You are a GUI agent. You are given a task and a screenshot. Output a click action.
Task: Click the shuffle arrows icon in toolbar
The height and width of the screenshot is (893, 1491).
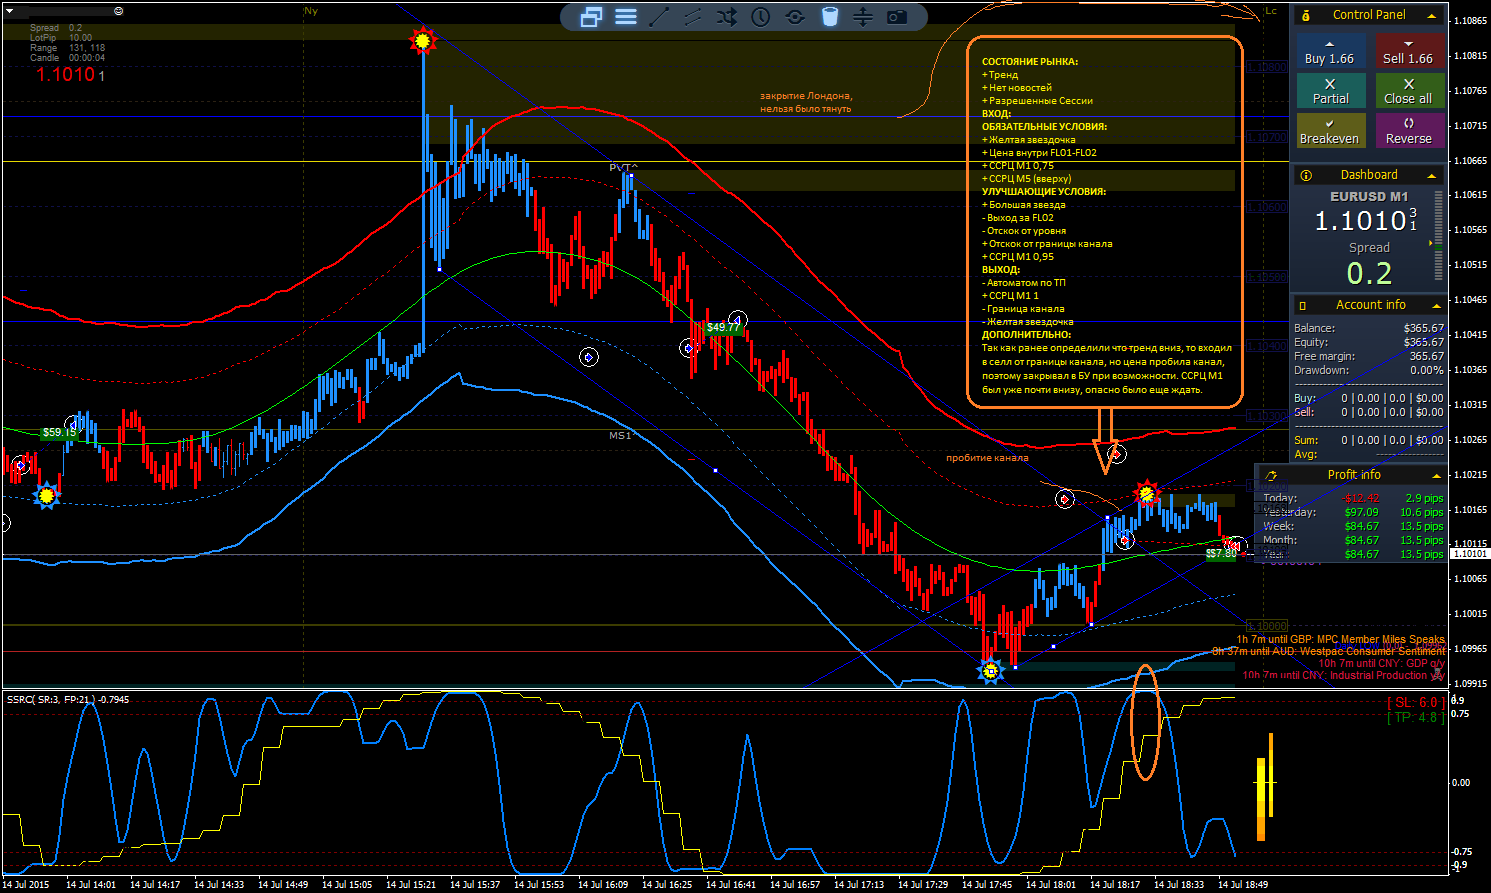point(727,16)
